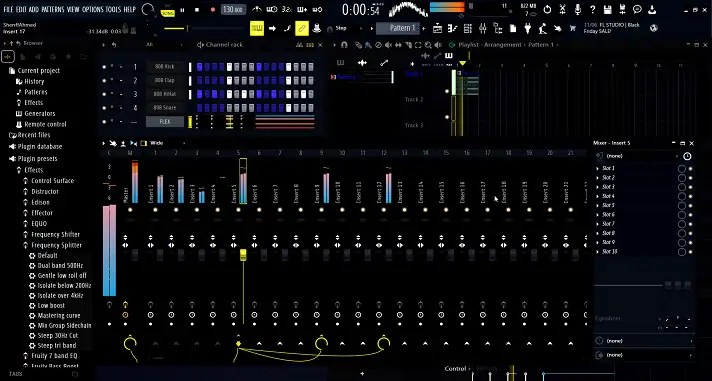This screenshot has height=381, width=712.
Task: Open the help question mark icon
Action: 593,9
